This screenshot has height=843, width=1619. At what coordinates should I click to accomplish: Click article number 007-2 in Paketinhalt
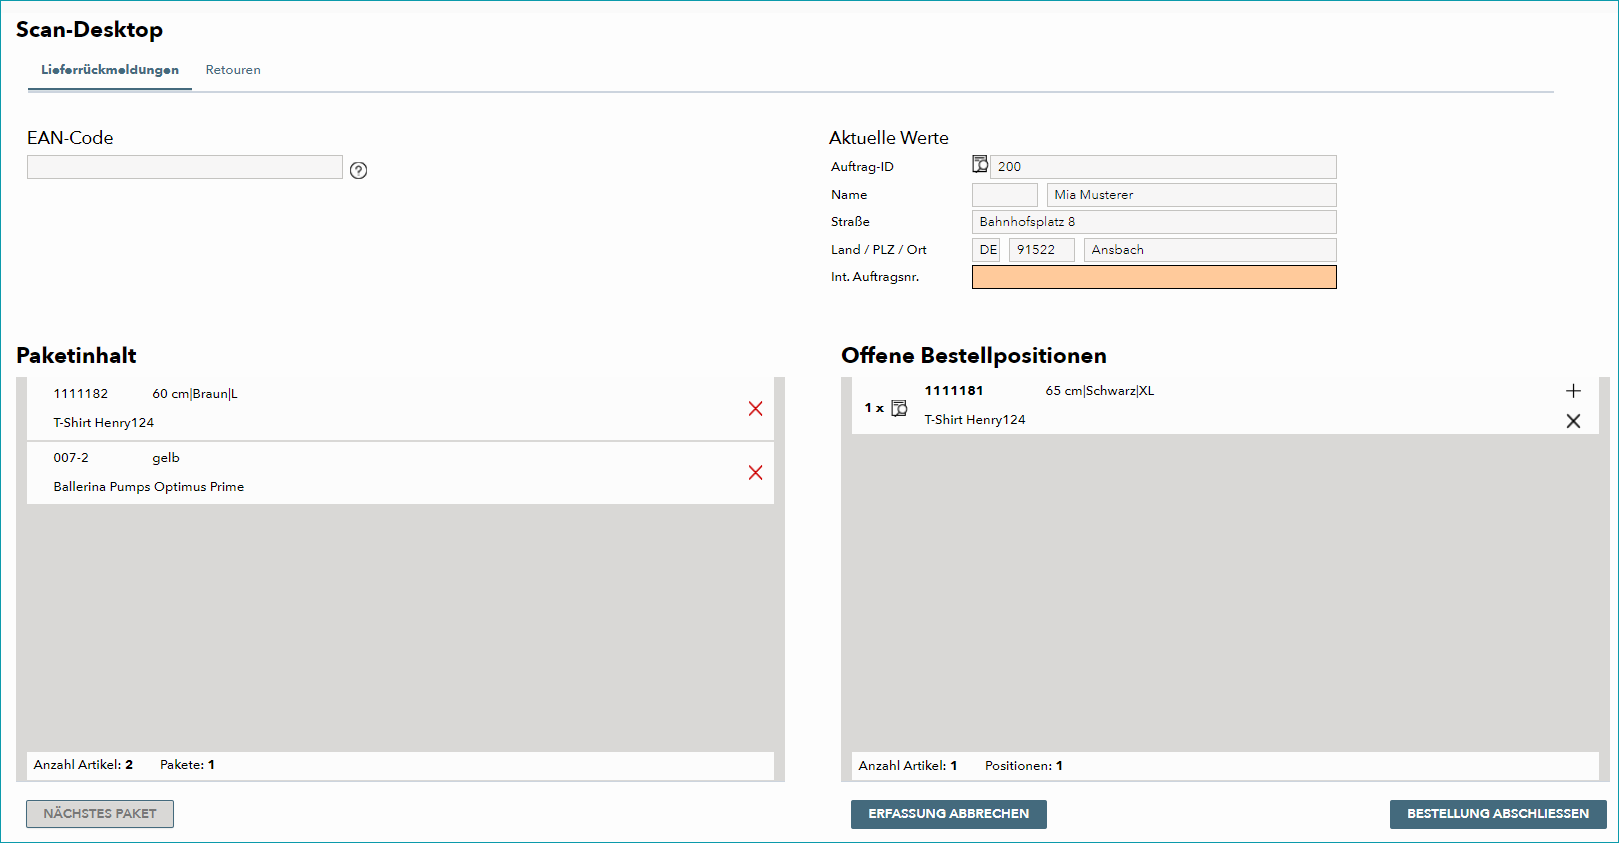(x=71, y=458)
